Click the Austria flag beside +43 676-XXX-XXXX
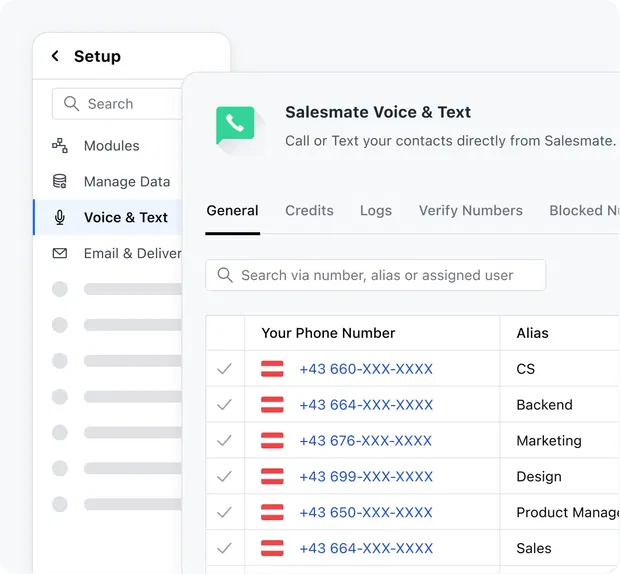Viewport: 620px width, 574px height. coord(272,440)
